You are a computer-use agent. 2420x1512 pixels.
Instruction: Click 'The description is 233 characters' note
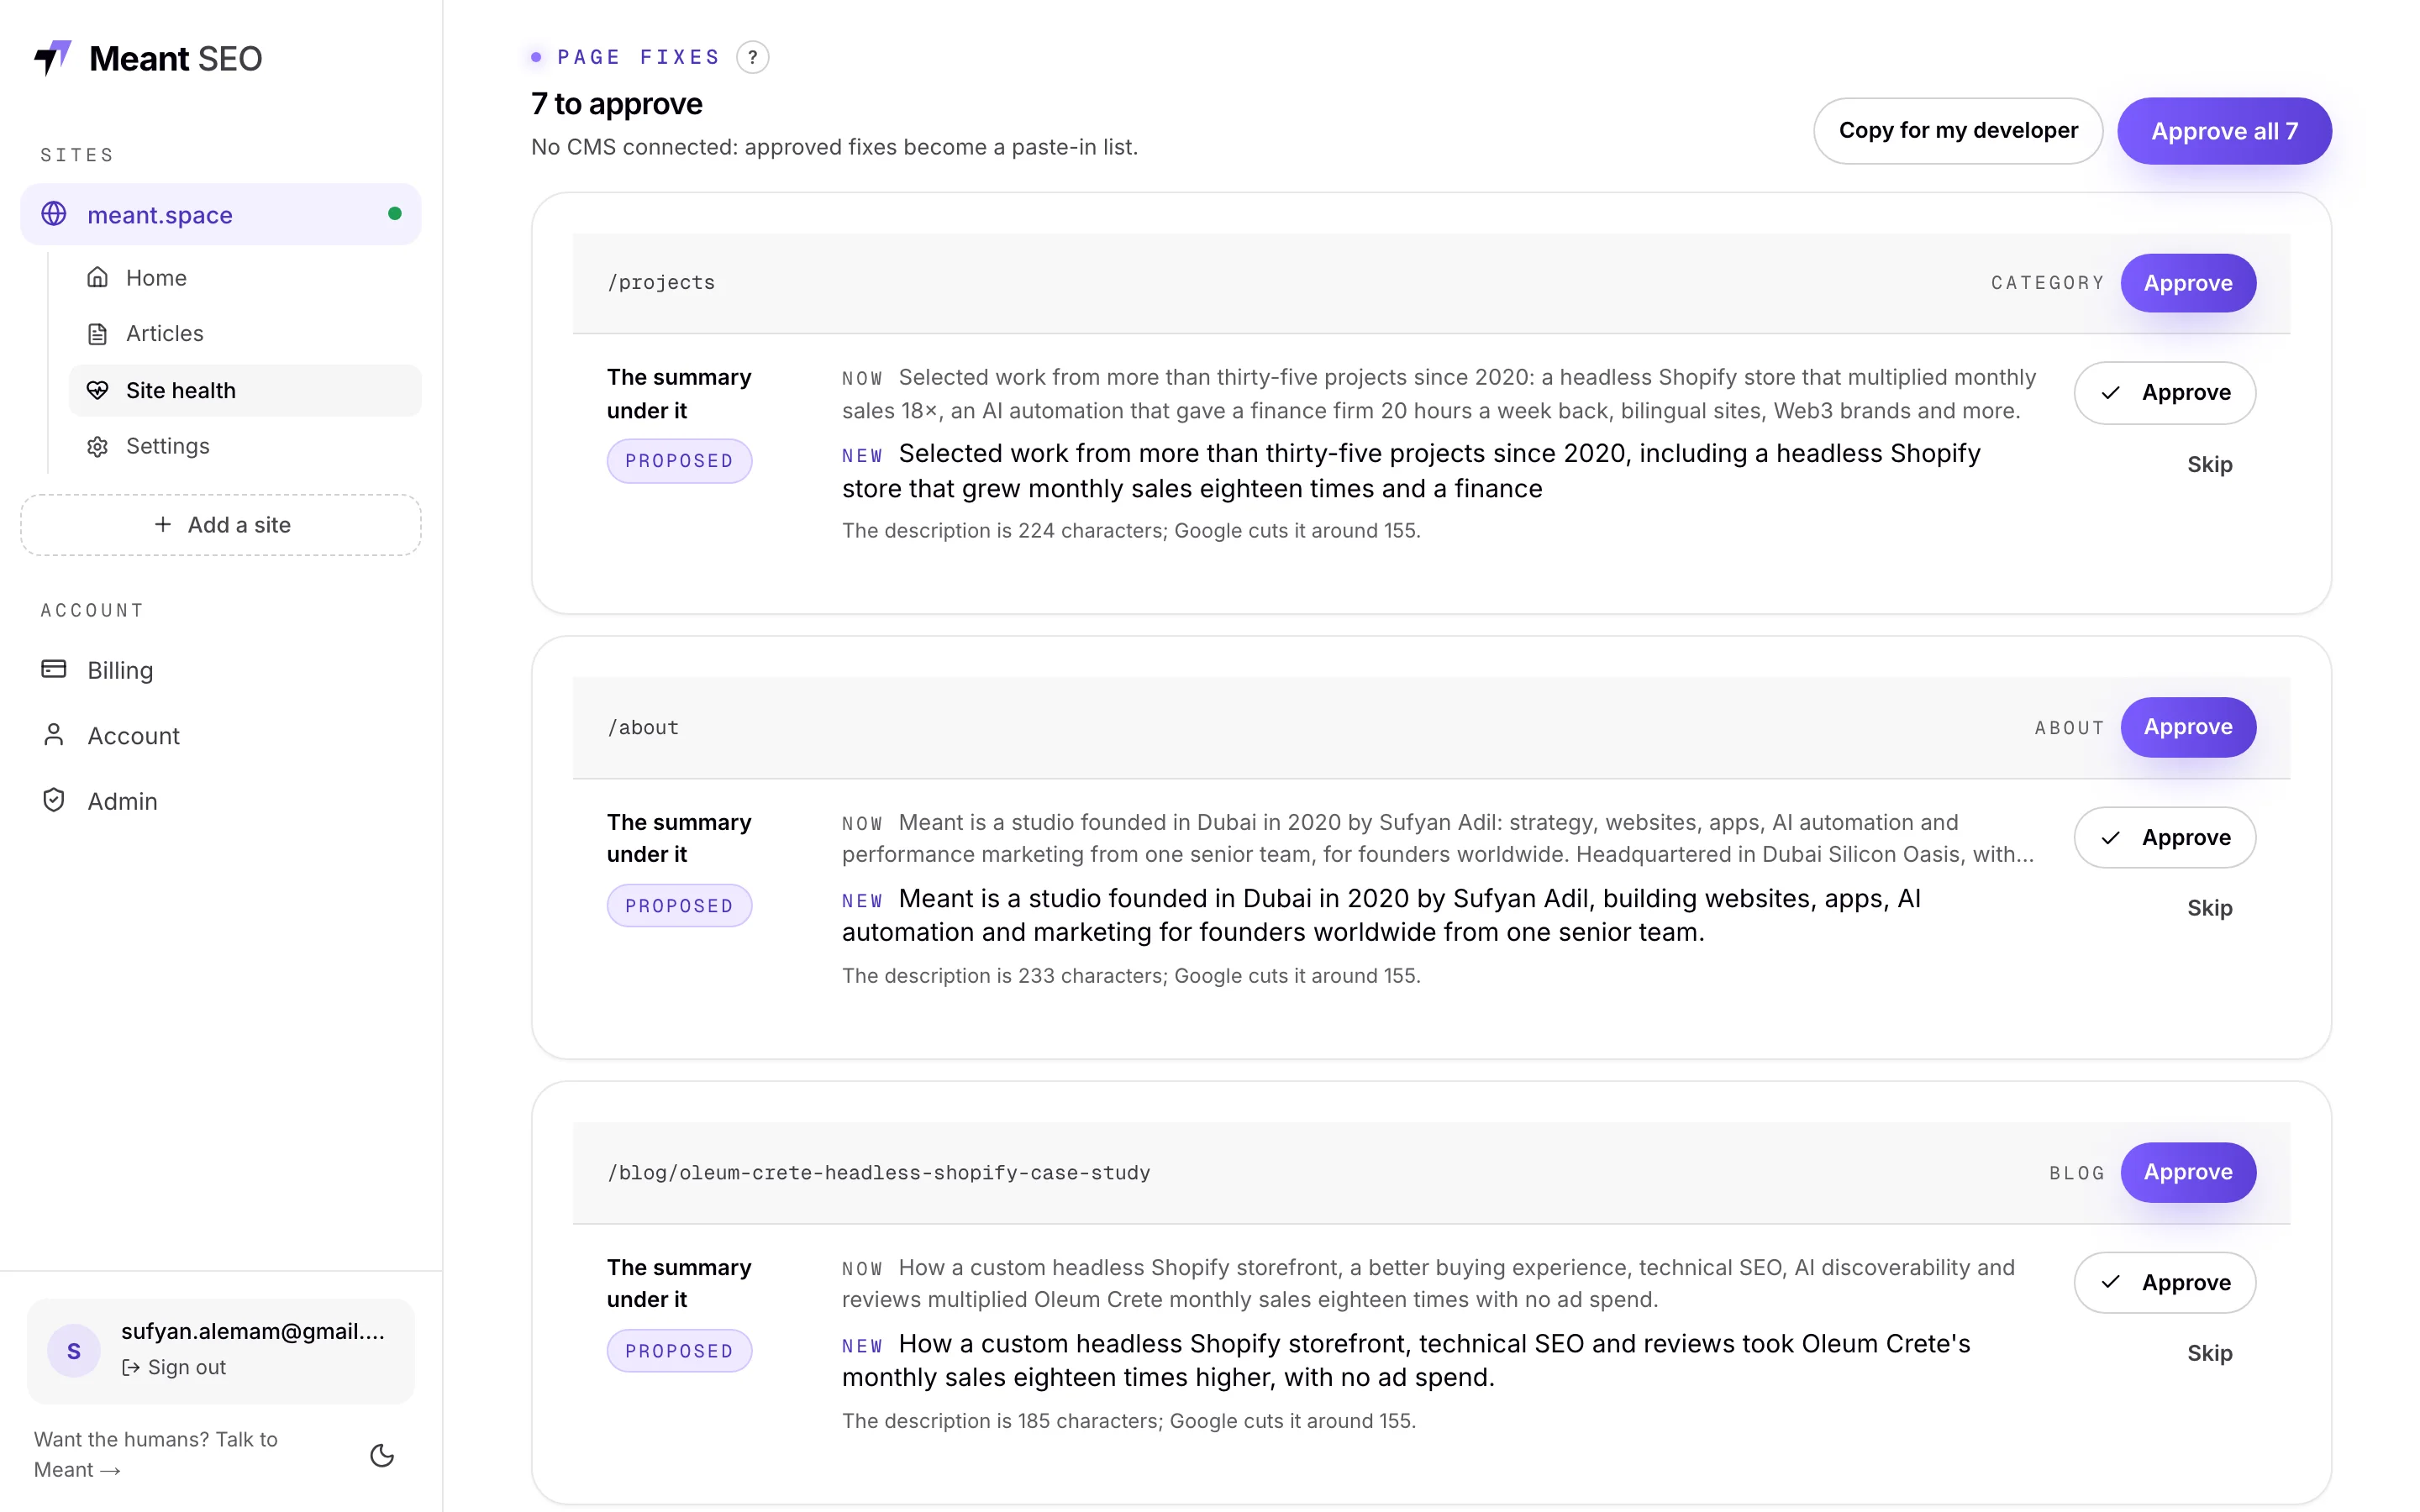[x=1131, y=976]
